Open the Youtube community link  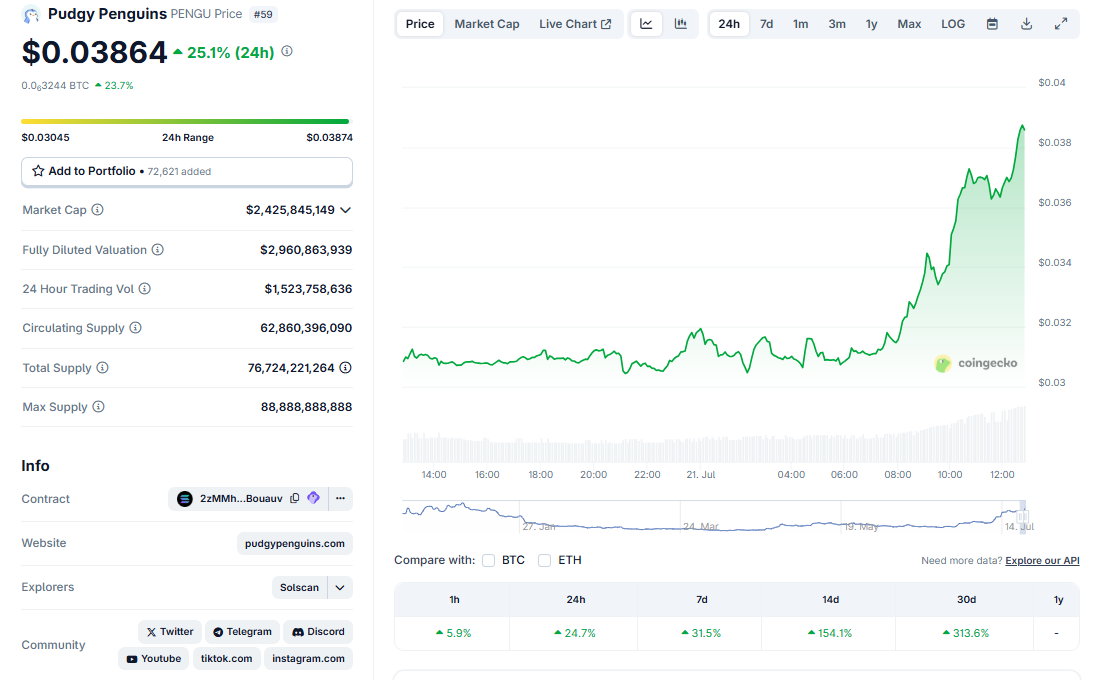point(153,659)
